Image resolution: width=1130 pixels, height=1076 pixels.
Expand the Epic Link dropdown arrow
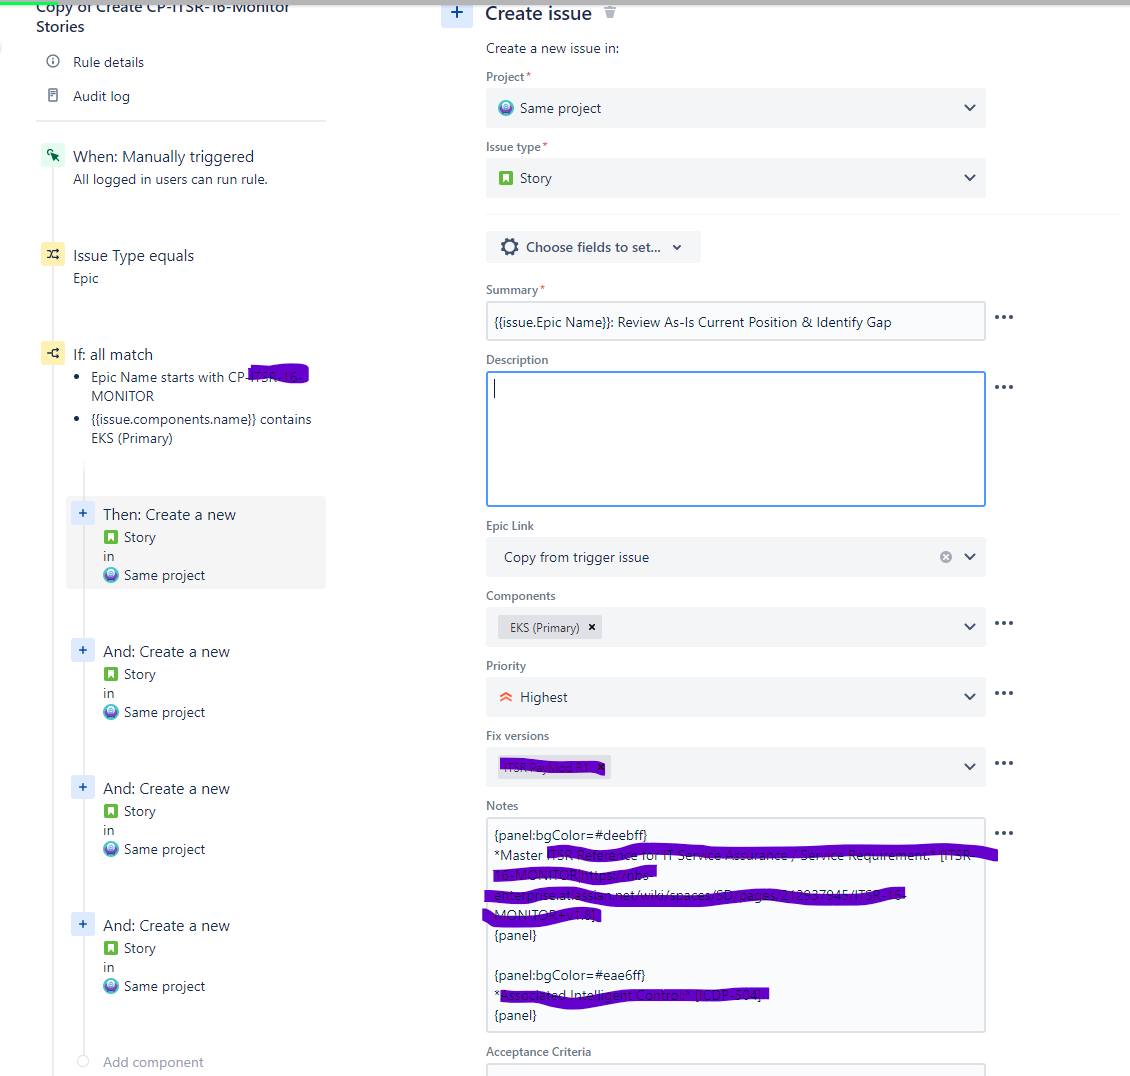pyautogui.click(x=970, y=557)
